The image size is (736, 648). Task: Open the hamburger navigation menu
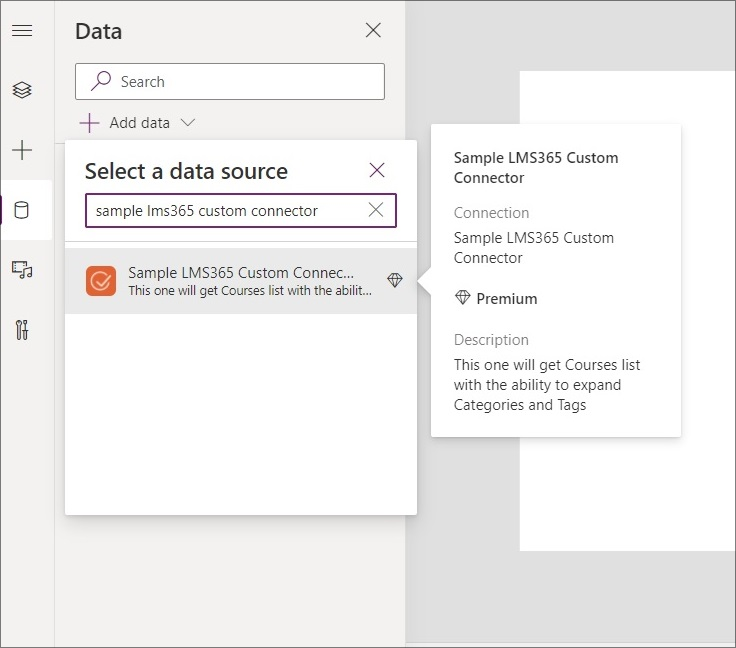point(21,30)
